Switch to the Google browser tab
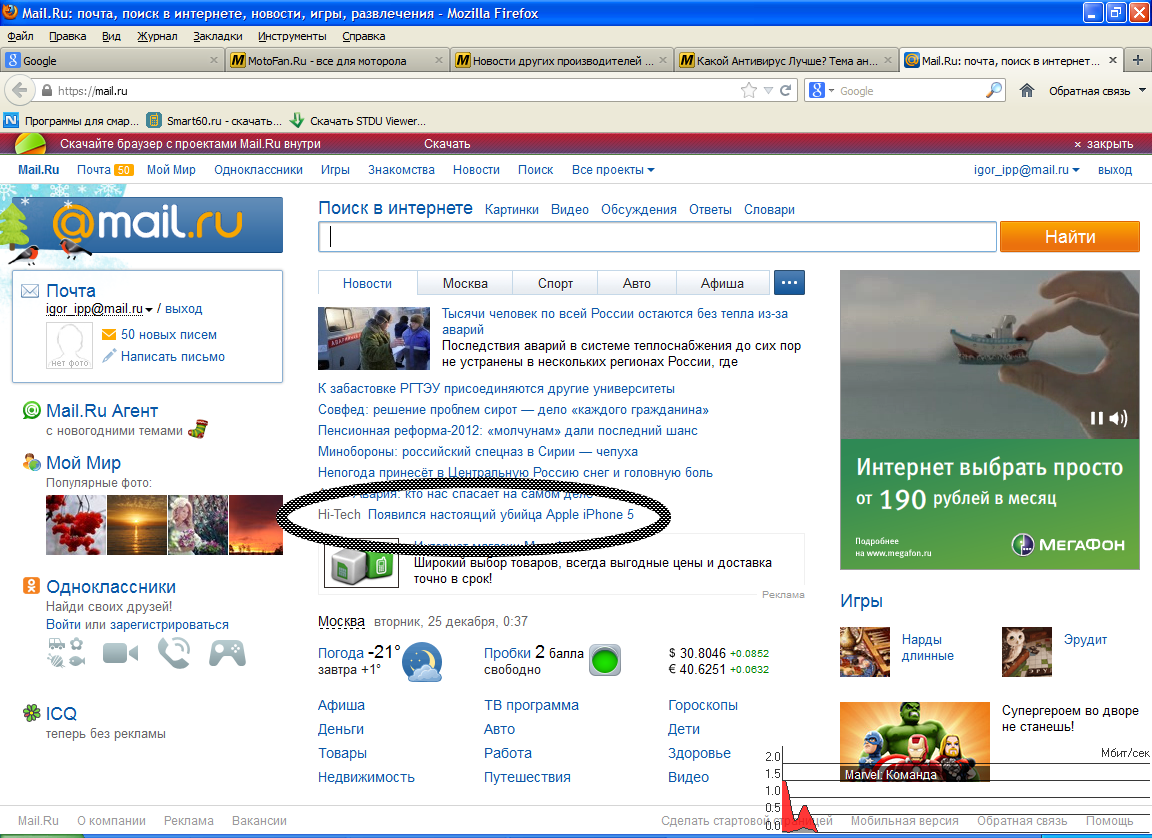The height and width of the screenshot is (838, 1152). (x=112, y=60)
